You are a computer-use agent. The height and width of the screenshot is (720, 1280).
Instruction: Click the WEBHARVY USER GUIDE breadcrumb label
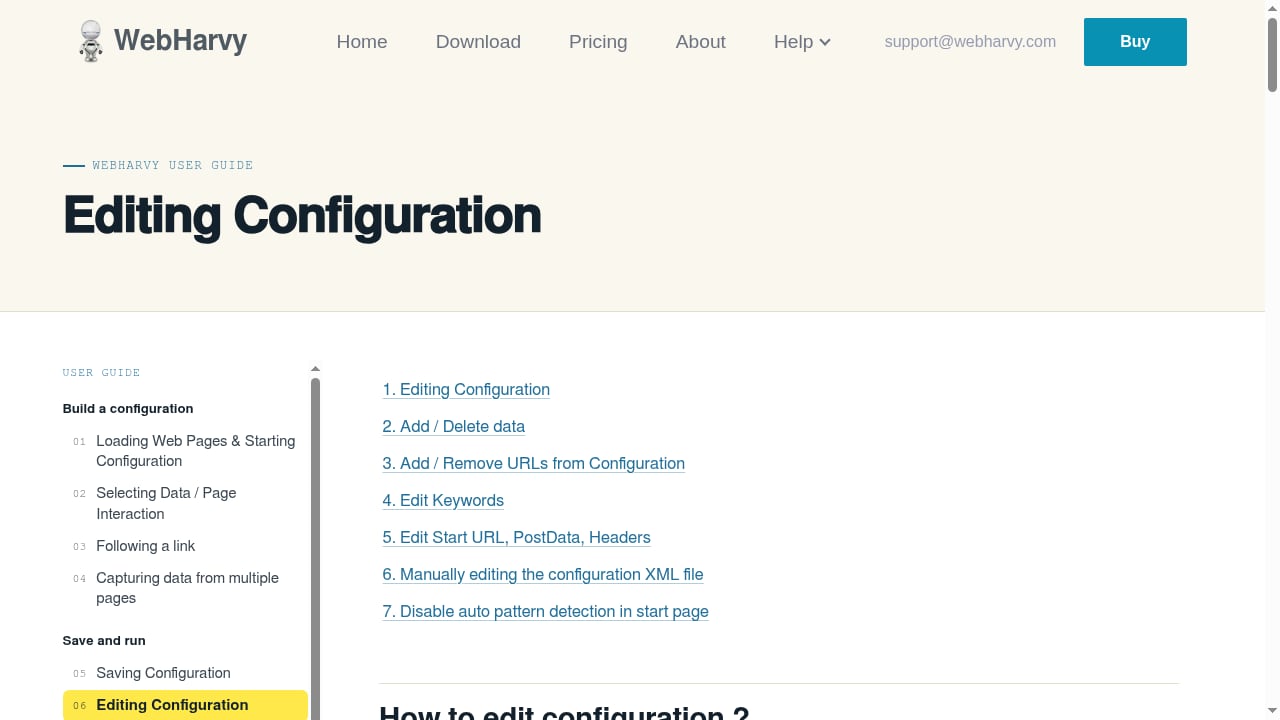173,165
